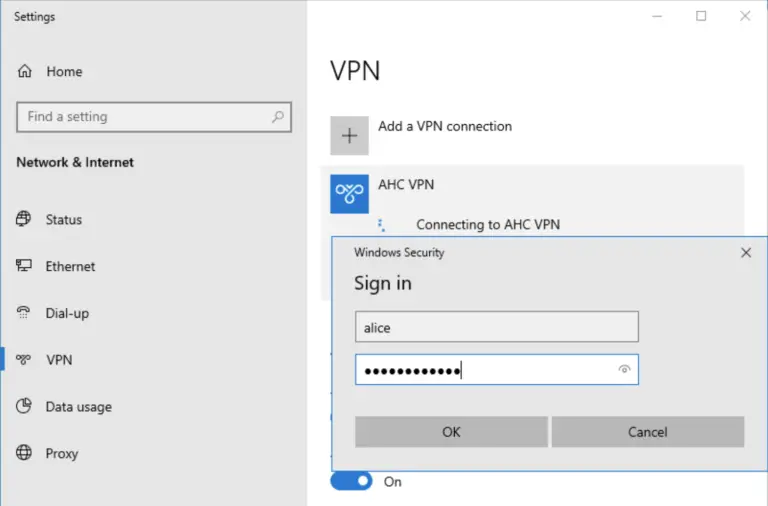Click the Ethernet monitor icon
768x506 pixels.
pos(24,265)
